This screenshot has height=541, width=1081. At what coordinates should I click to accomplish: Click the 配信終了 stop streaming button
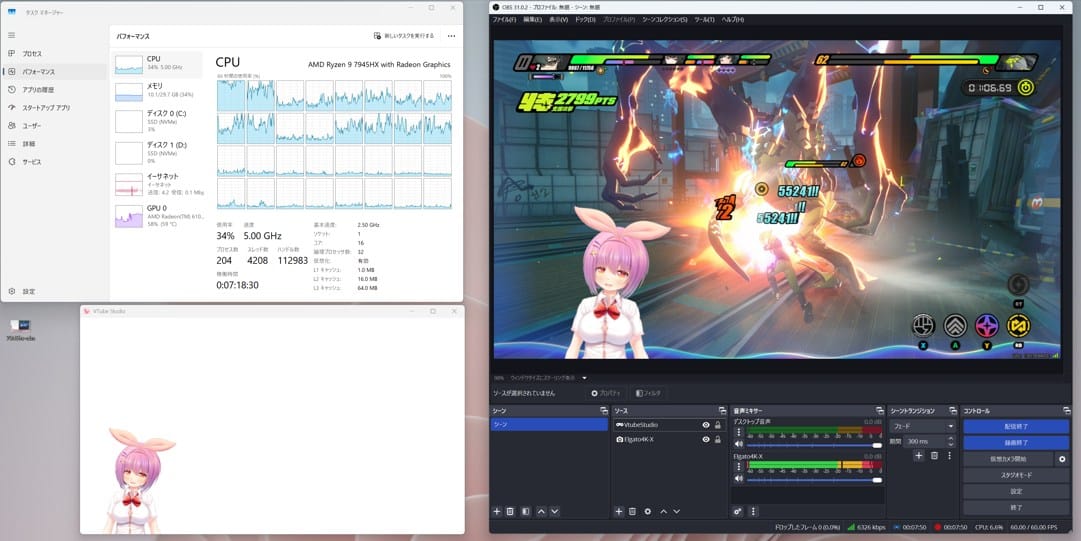[1016, 426]
